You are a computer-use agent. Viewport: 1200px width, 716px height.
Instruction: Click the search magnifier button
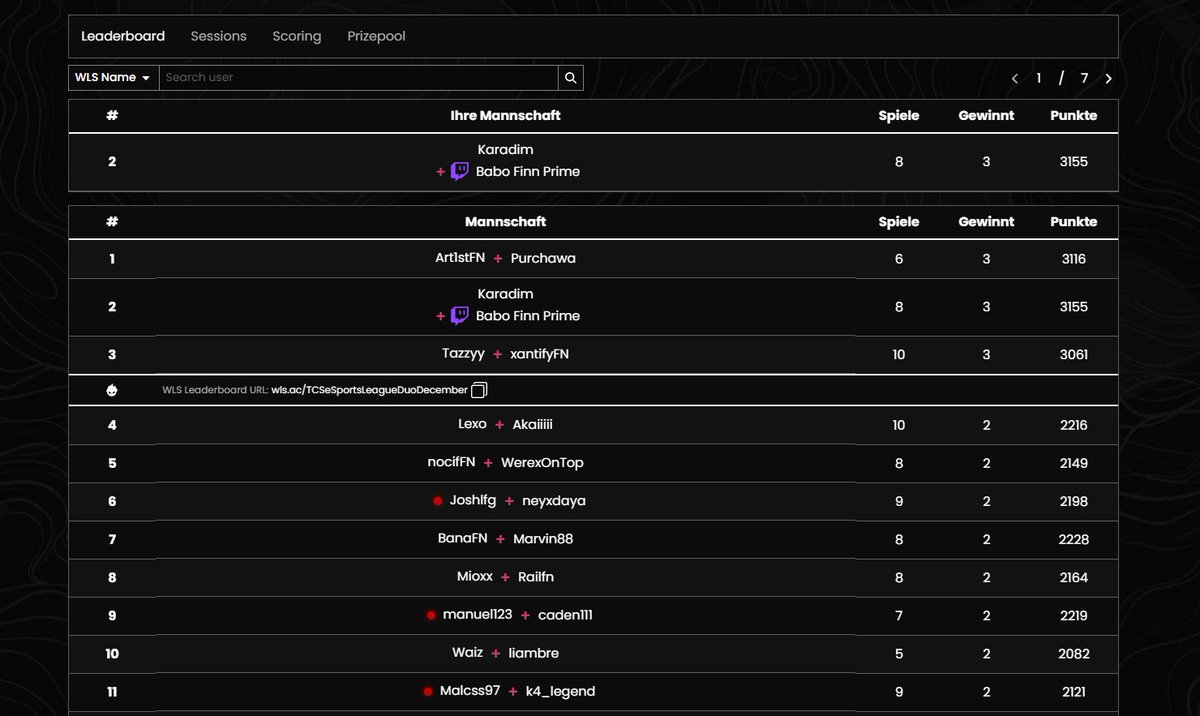[x=571, y=77]
